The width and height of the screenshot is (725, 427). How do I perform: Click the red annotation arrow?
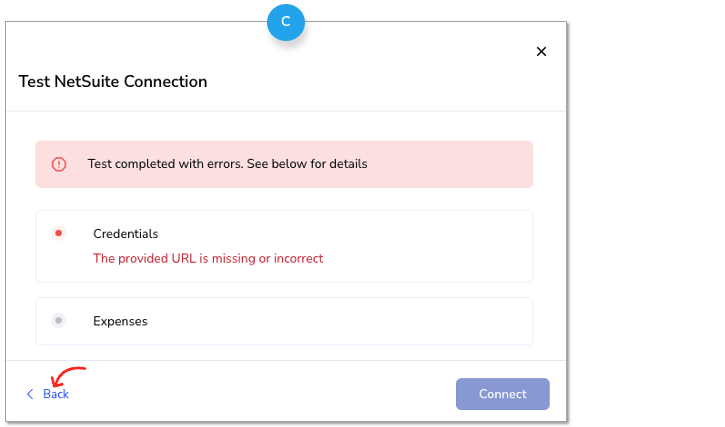pos(68,376)
